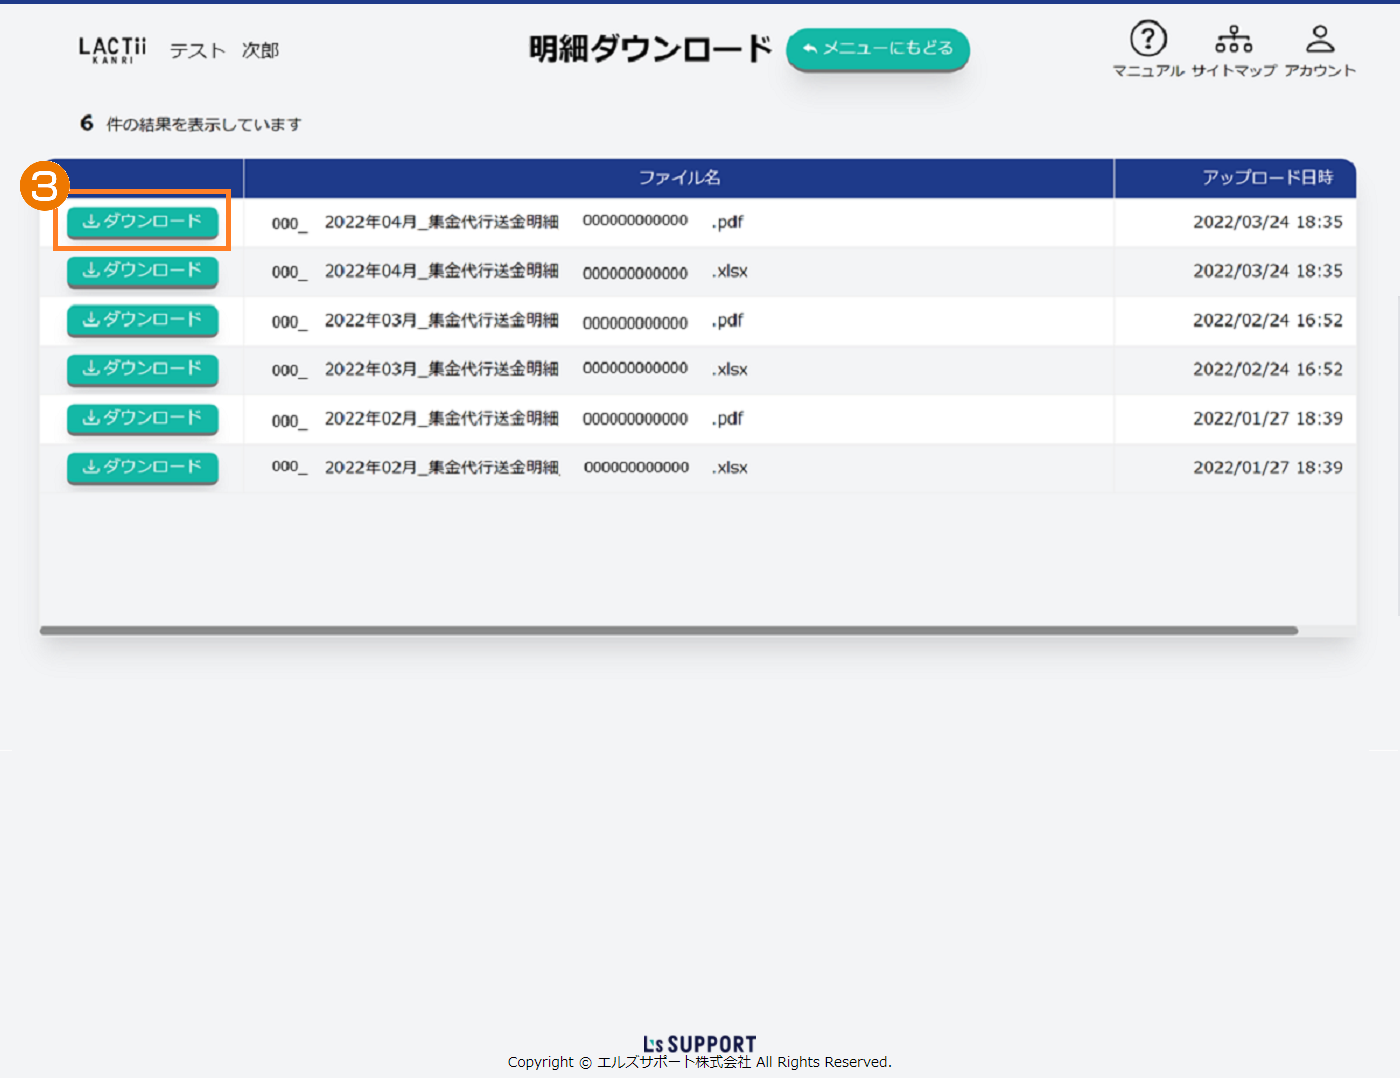Open the マニュアル help icon

pos(1148,41)
